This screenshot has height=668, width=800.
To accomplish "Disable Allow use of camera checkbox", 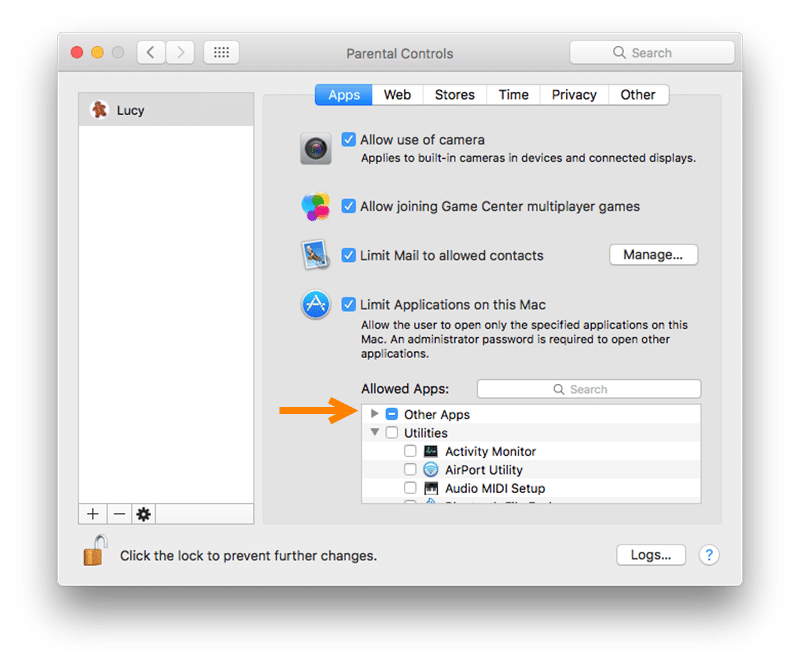I will click(x=349, y=140).
